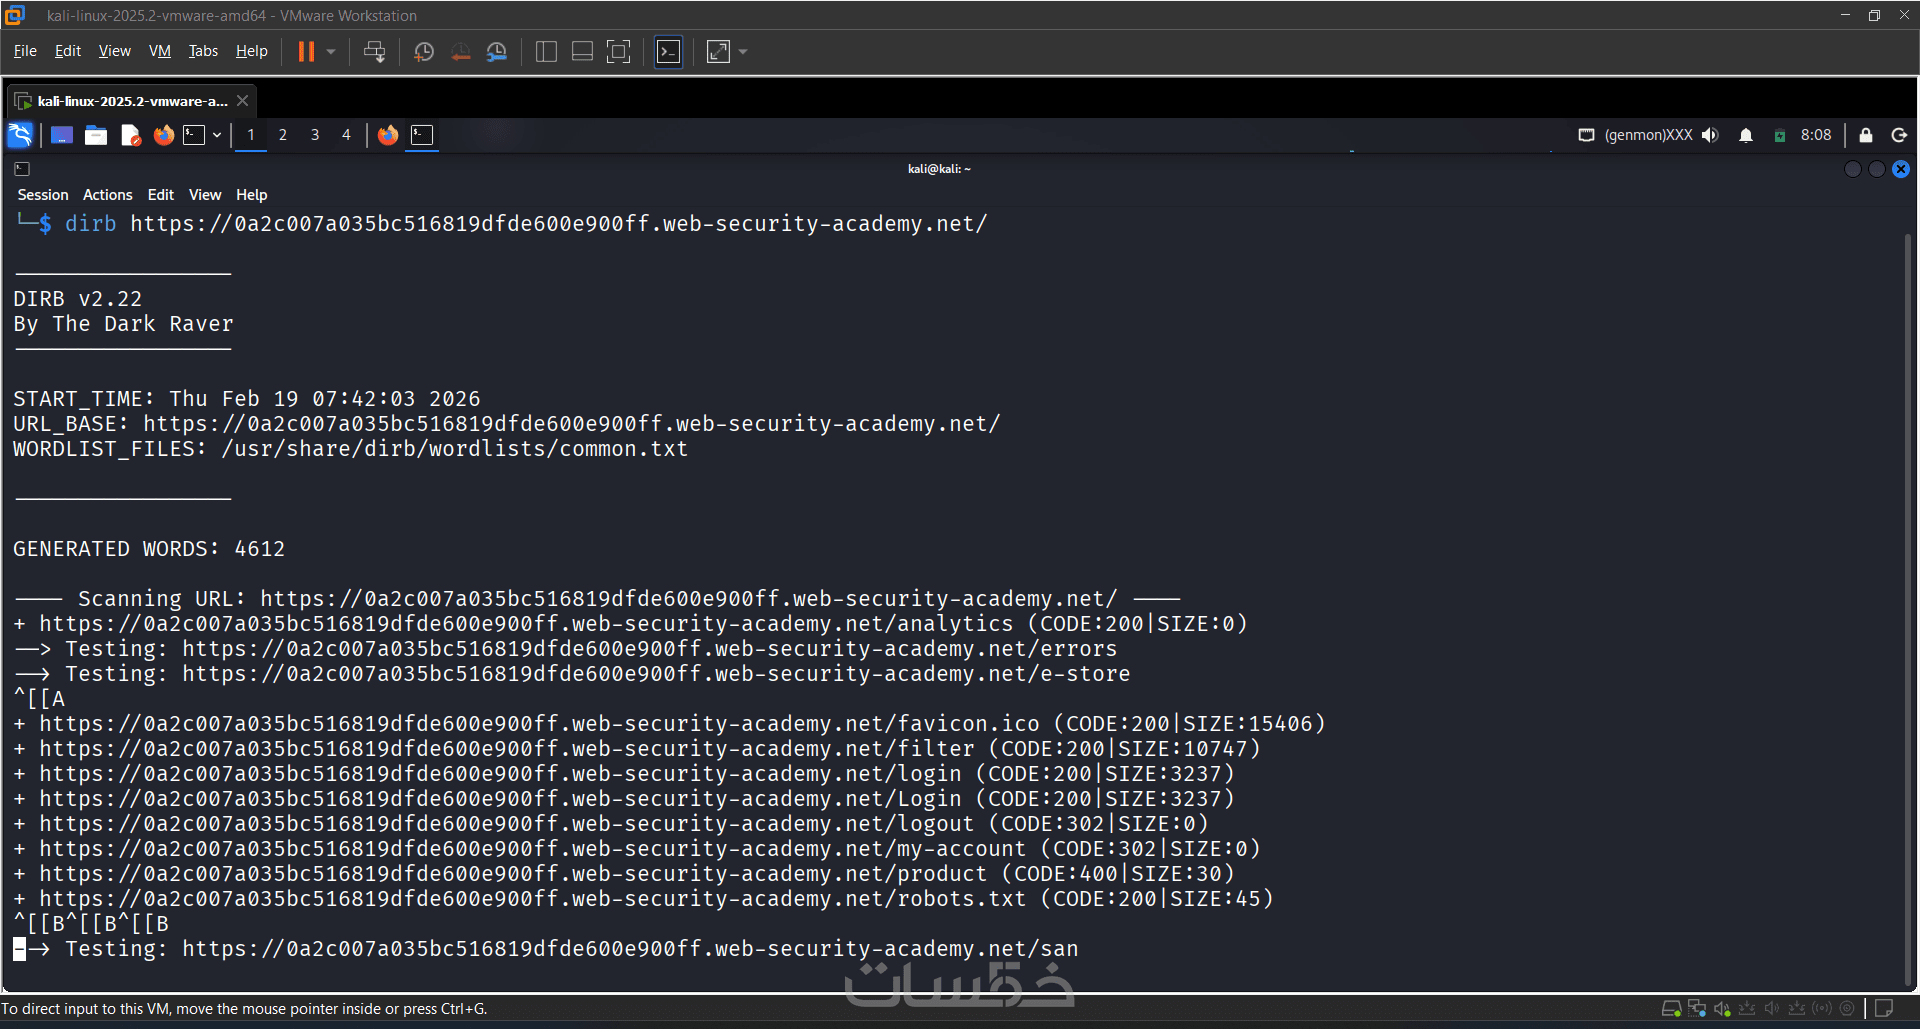Minimize the kali@kali terminal window
This screenshot has height=1029, width=1920.
tap(1853, 169)
